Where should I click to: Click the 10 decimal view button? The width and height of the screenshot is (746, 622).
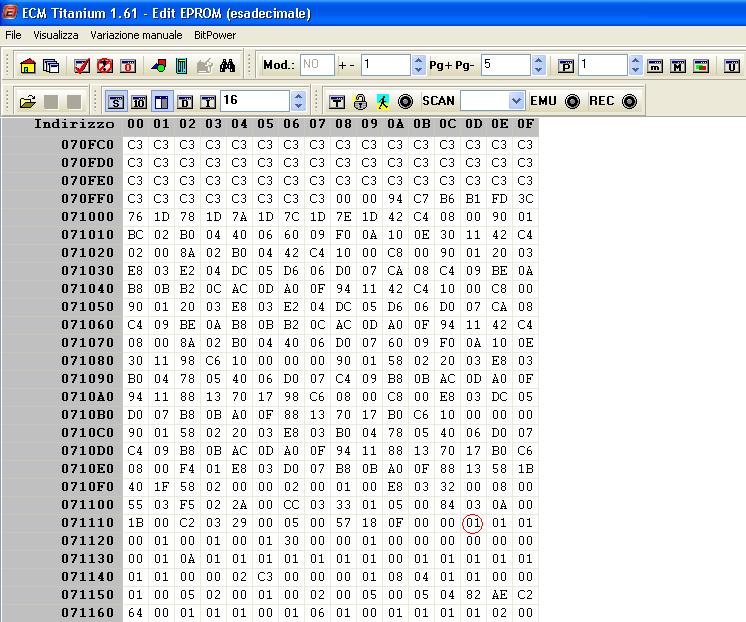point(139,102)
